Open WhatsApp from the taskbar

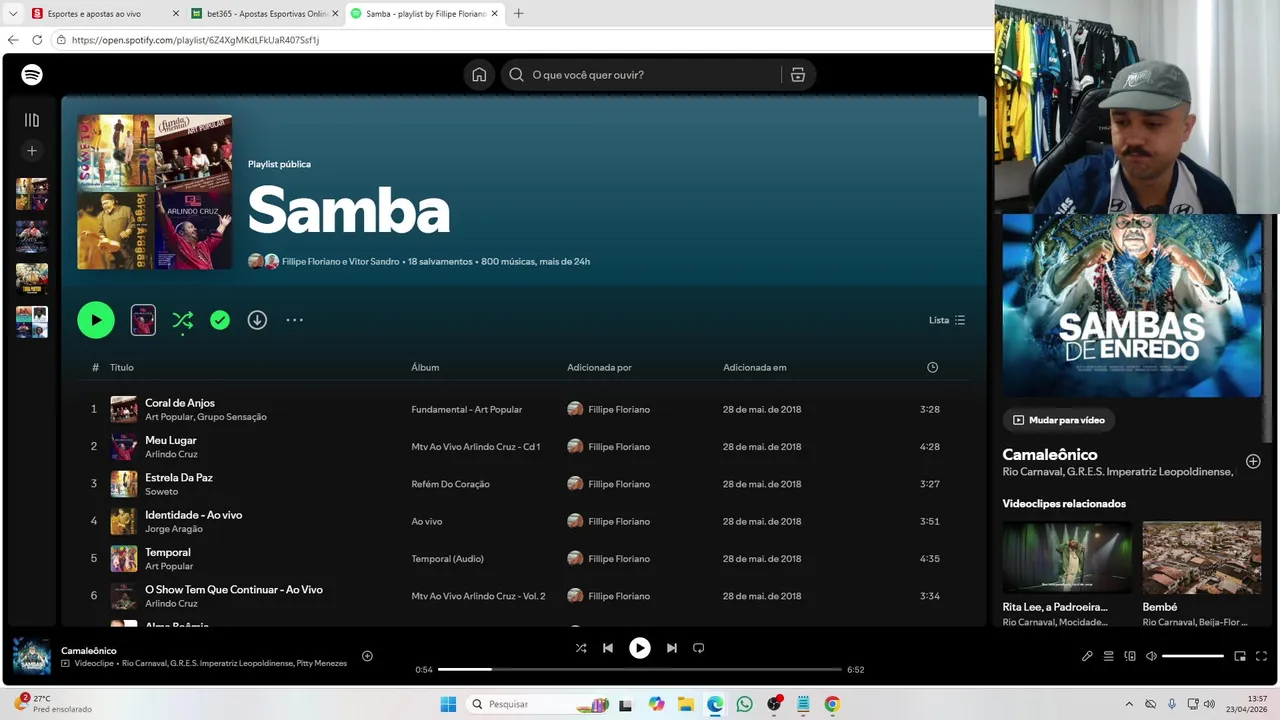tap(744, 704)
